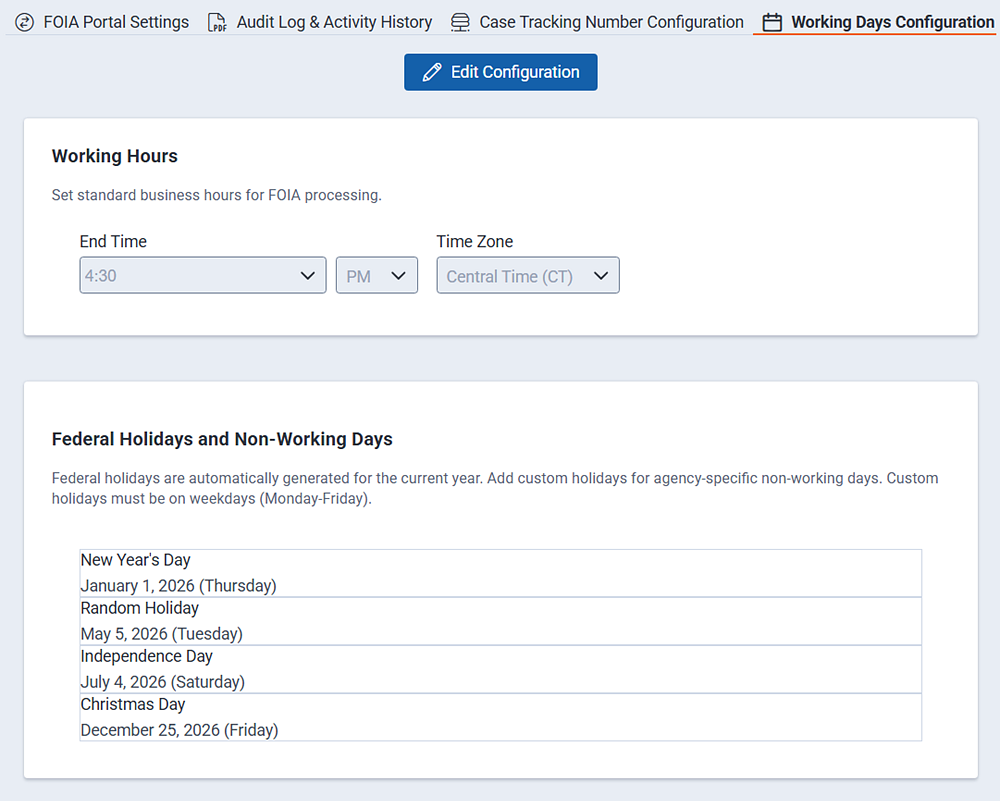Select the New Year's Day holiday row
This screenshot has height=801, width=1000.
pyautogui.click(x=500, y=572)
